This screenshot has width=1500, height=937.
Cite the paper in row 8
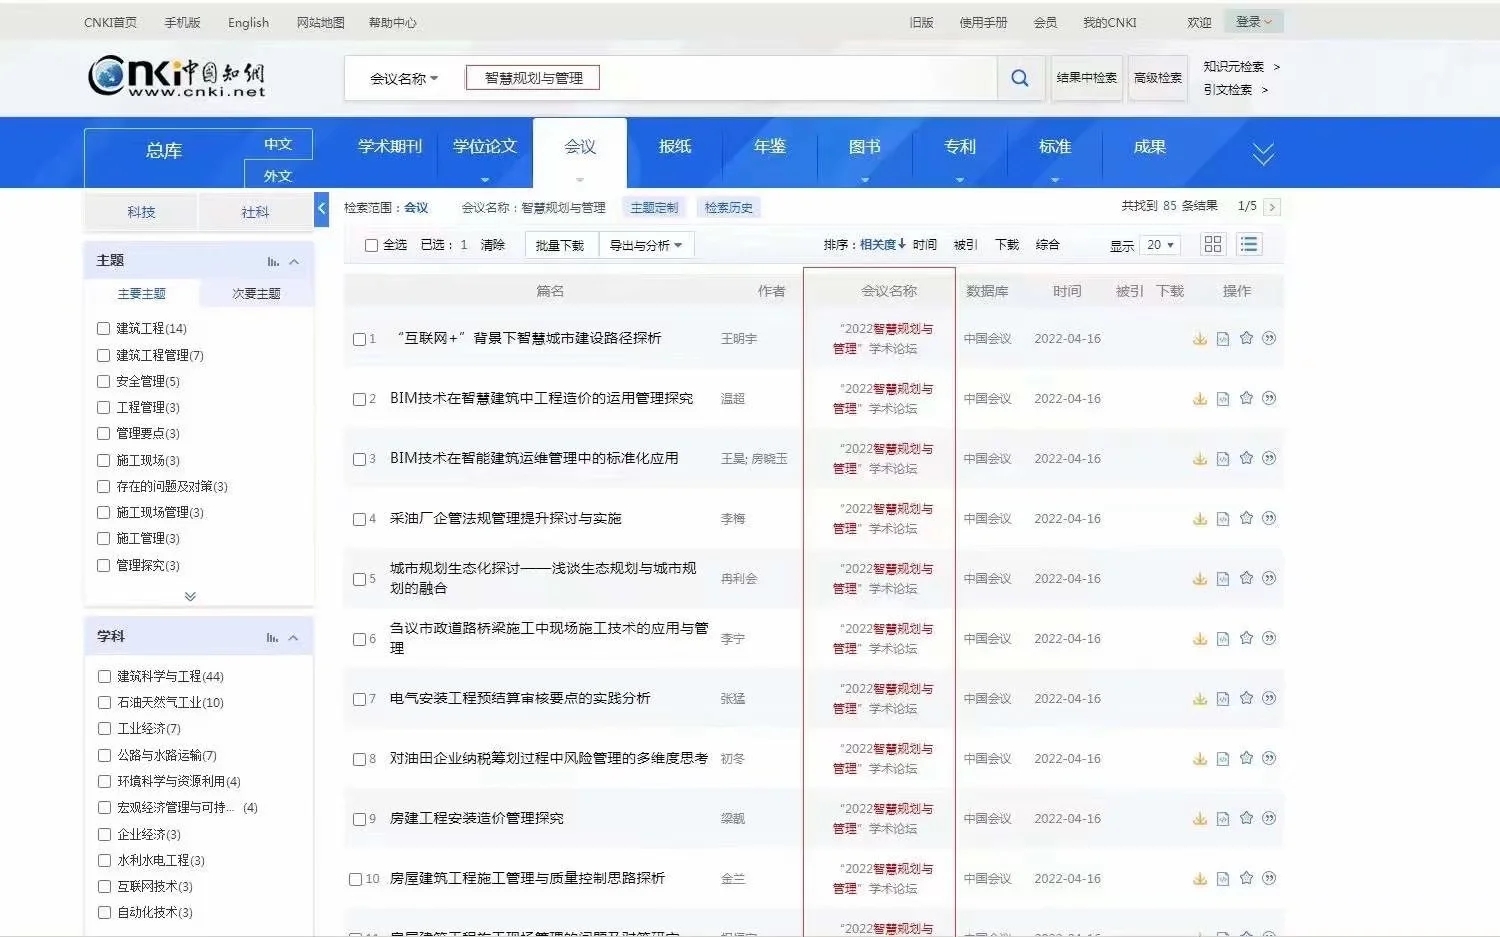point(1269,758)
